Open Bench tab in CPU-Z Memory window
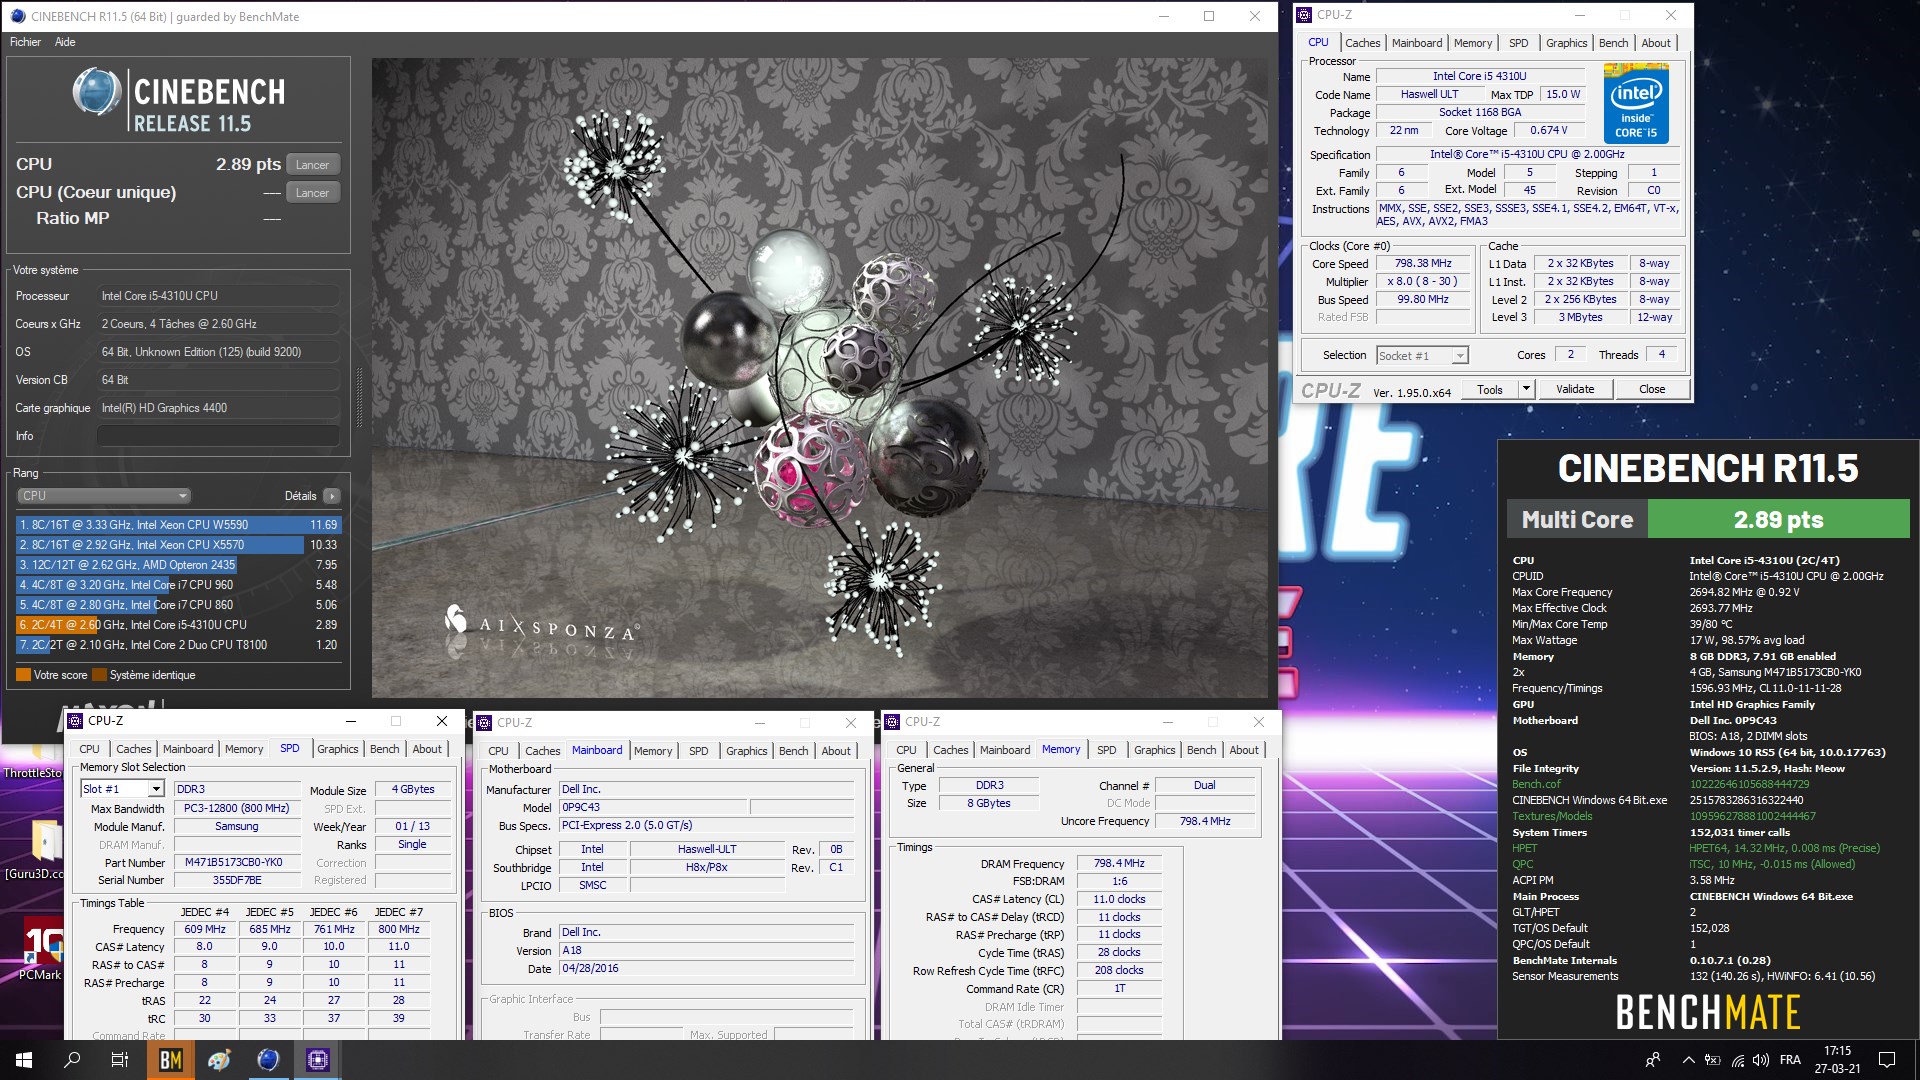 (1201, 750)
